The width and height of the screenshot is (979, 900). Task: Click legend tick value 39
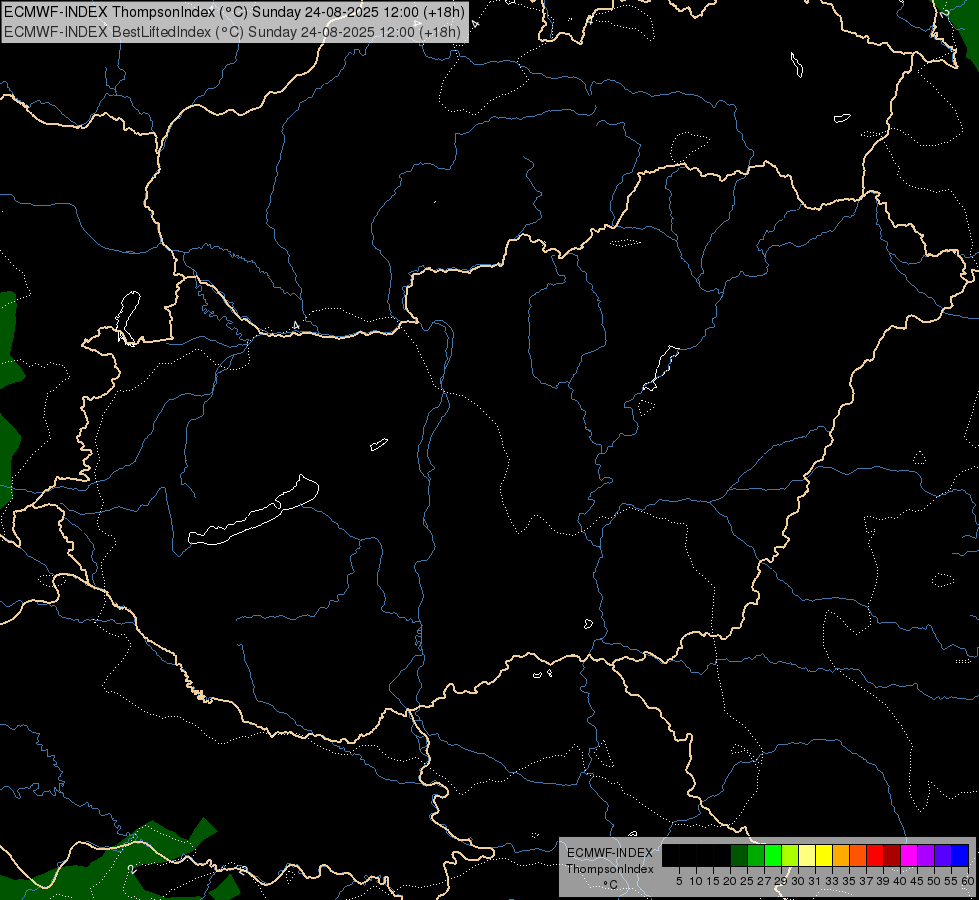click(x=882, y=881)
